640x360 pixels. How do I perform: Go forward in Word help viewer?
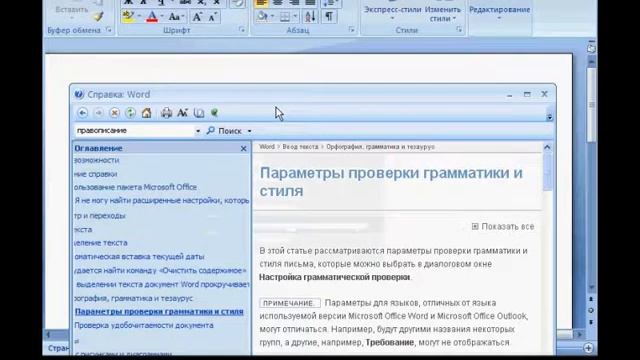click(x=98, y=113)
